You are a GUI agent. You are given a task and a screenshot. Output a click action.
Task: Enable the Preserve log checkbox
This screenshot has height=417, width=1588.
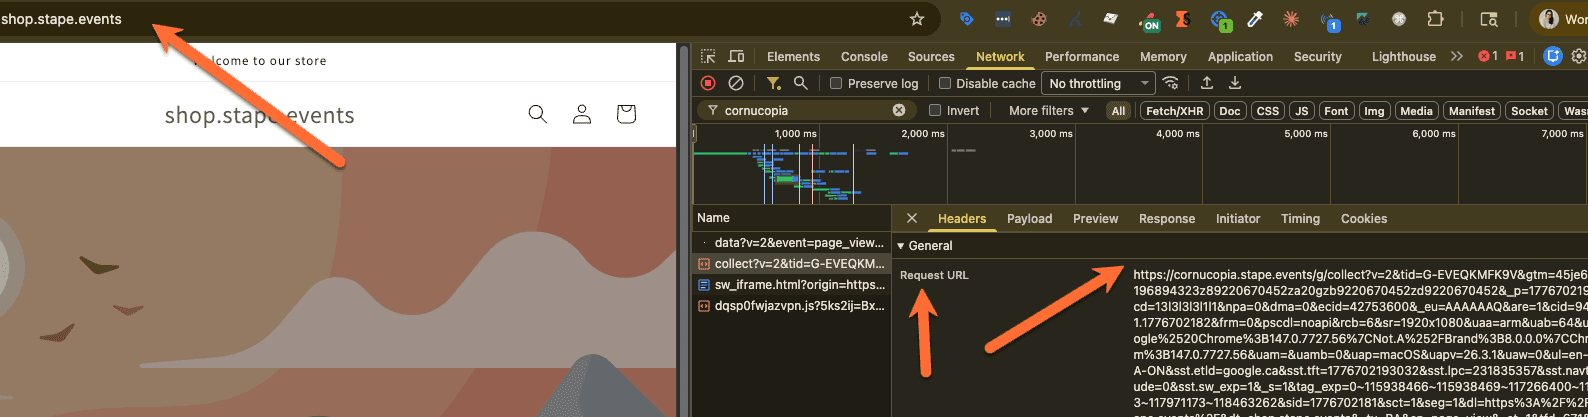pyautogui.click(x=836, y=84)
